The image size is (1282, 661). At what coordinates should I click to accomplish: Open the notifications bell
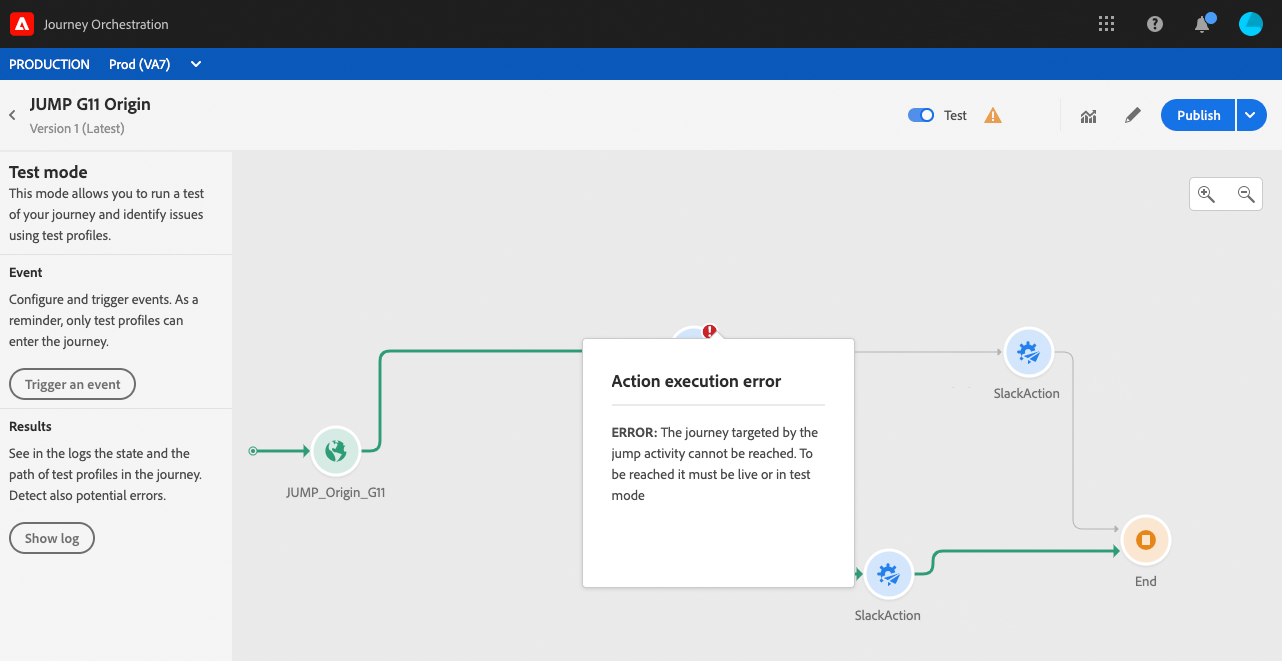pyautogui.click(x=1203, y=24)
